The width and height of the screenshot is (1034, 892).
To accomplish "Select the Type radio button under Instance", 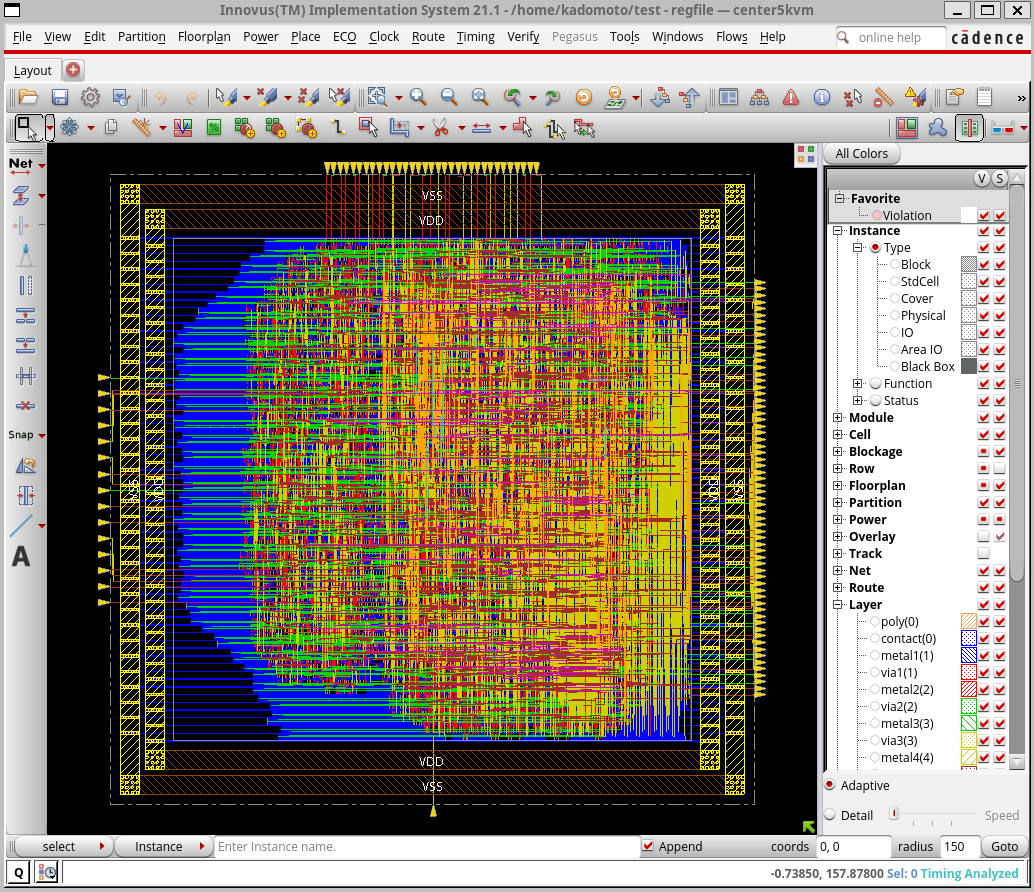I will [876, 247].
